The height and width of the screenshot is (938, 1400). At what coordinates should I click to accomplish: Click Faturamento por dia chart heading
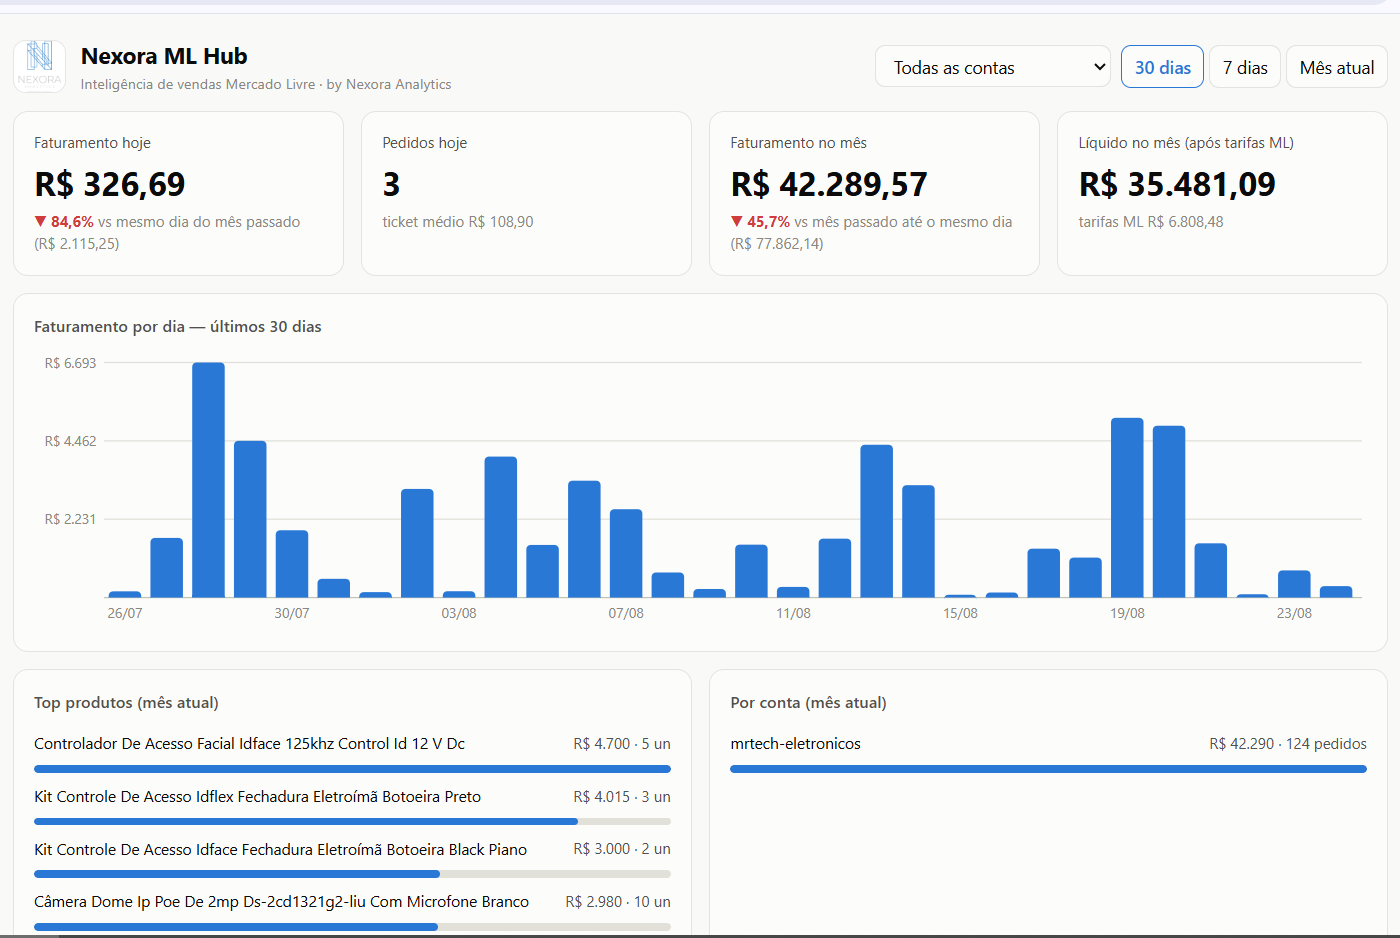tap(178, 327)
